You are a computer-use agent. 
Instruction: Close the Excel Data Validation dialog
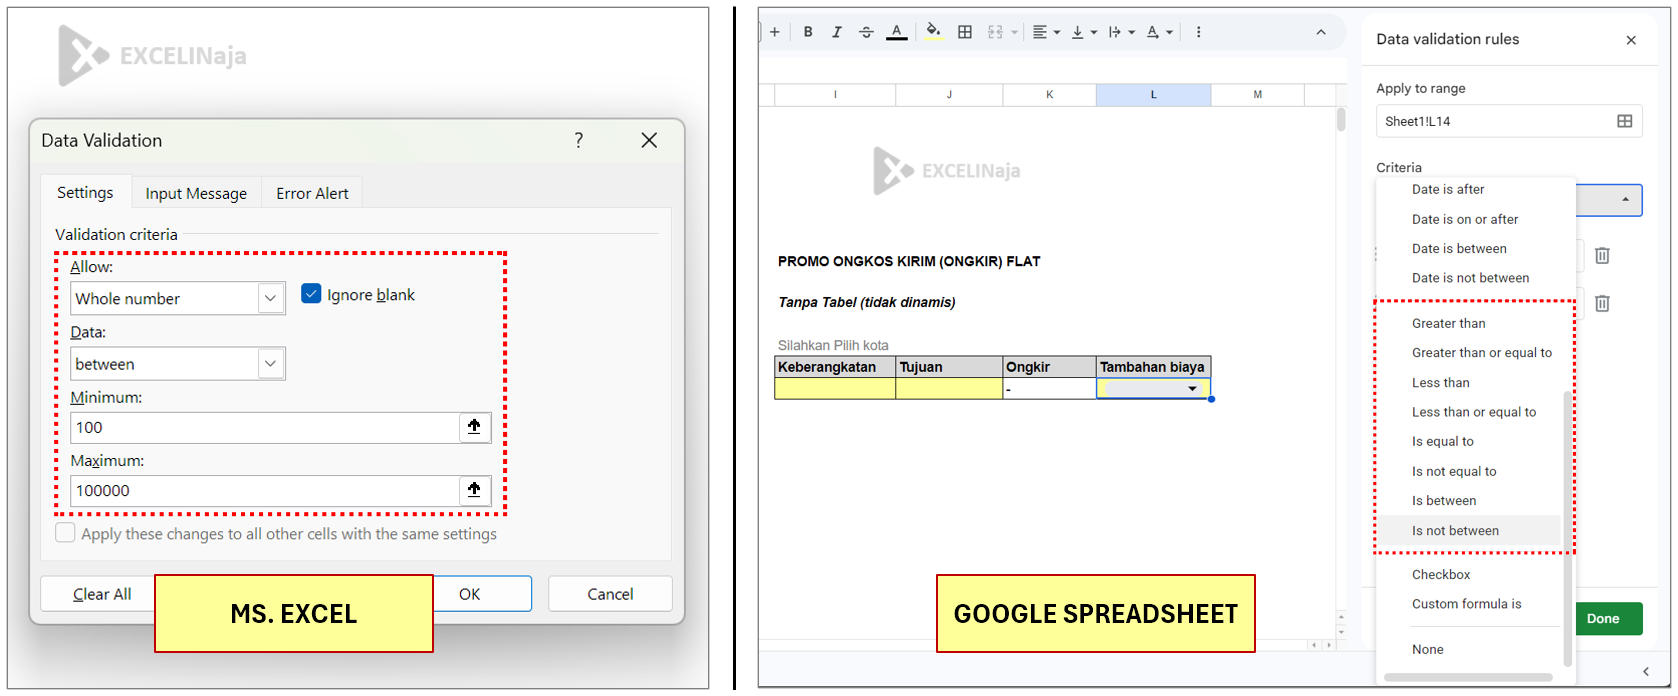coord(649,140)
